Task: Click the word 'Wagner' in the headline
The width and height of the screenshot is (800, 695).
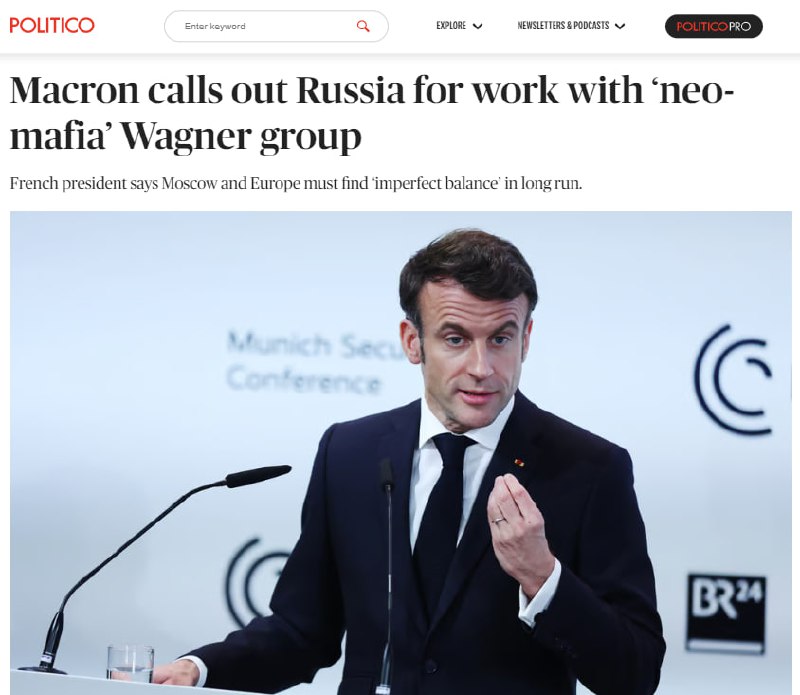Action: pyautogui.click(x=186, y=136)
